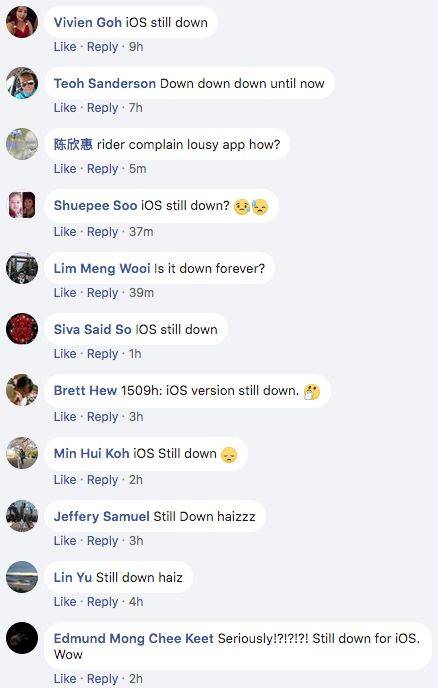Reply to Brett Hew's comment
The height and width of the screenshot is (688, 438).
pyautogui.click(x=103, y=416)
